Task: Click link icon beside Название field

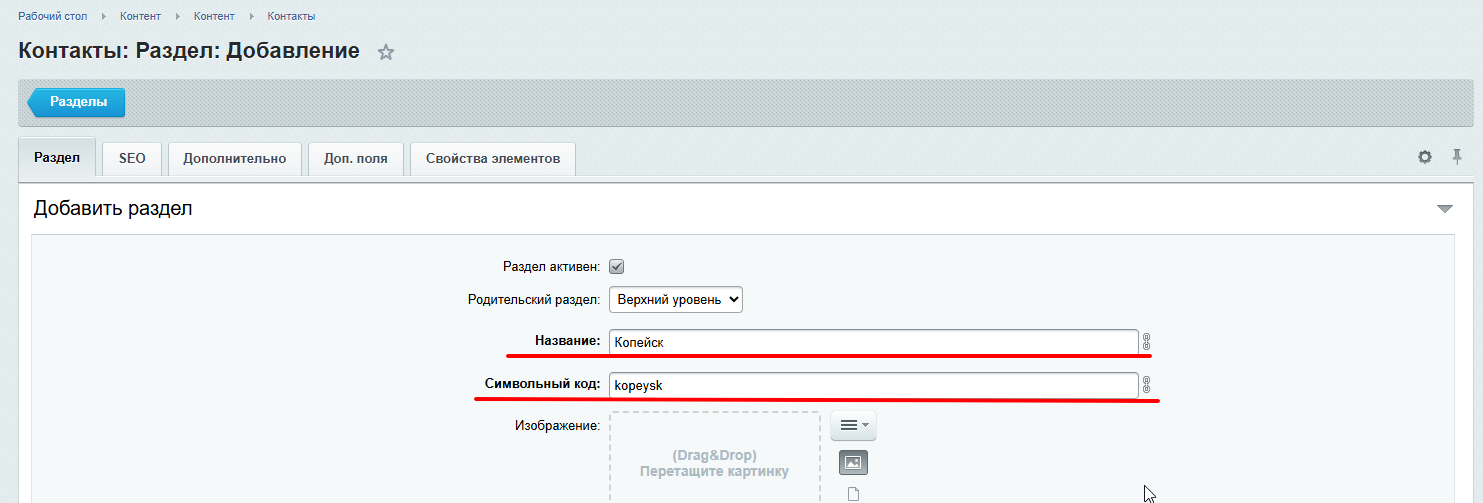Action: (x=1147, y=341)
